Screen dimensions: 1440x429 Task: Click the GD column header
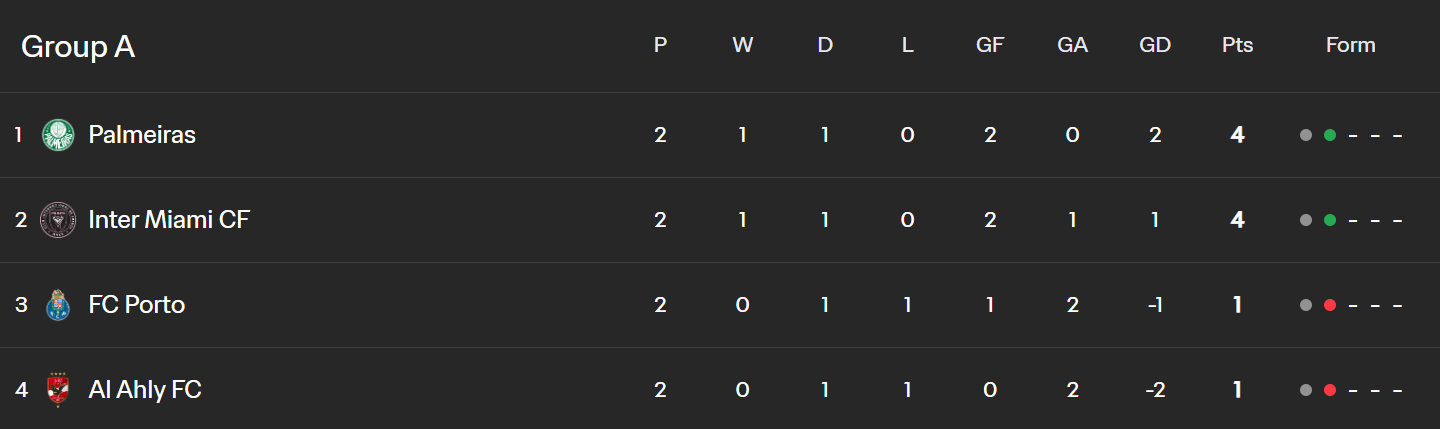point(1155,45)
